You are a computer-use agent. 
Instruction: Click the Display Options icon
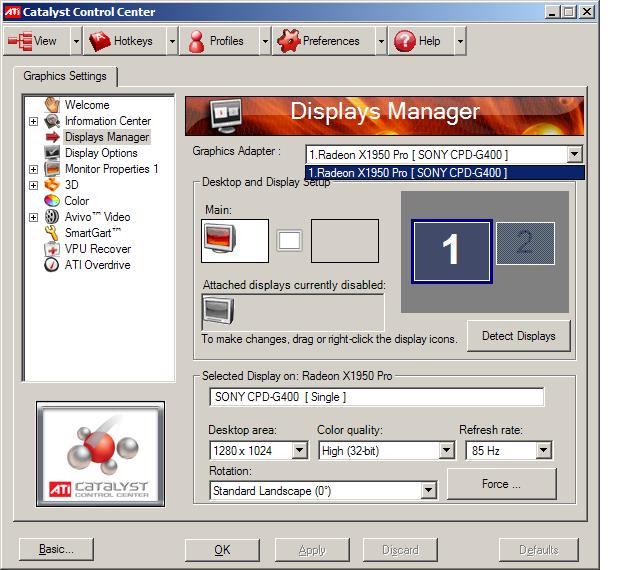(x=52, y=153)
